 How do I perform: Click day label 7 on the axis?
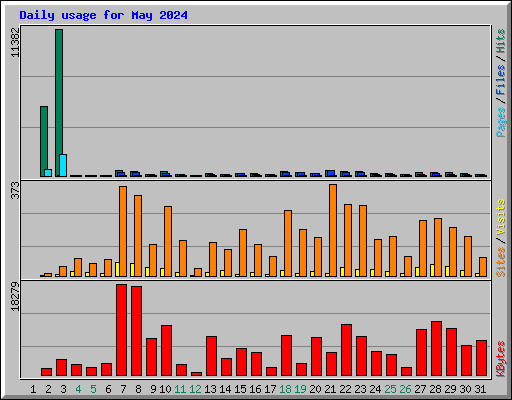pyautogui.click(x=123, y=389)
